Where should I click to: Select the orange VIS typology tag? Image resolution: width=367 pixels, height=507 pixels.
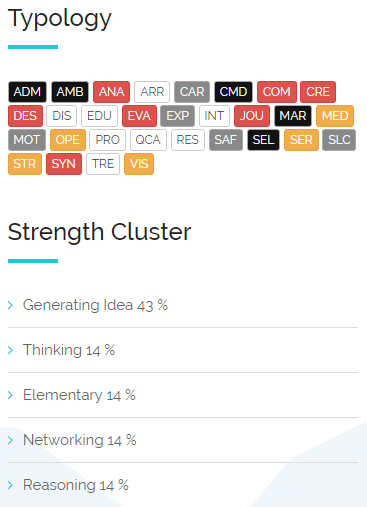[x=139, y=164]
